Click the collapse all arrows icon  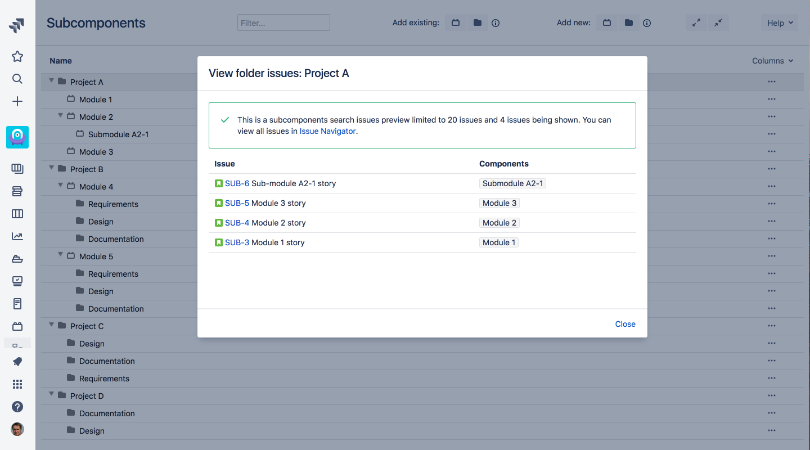(718, 23)
